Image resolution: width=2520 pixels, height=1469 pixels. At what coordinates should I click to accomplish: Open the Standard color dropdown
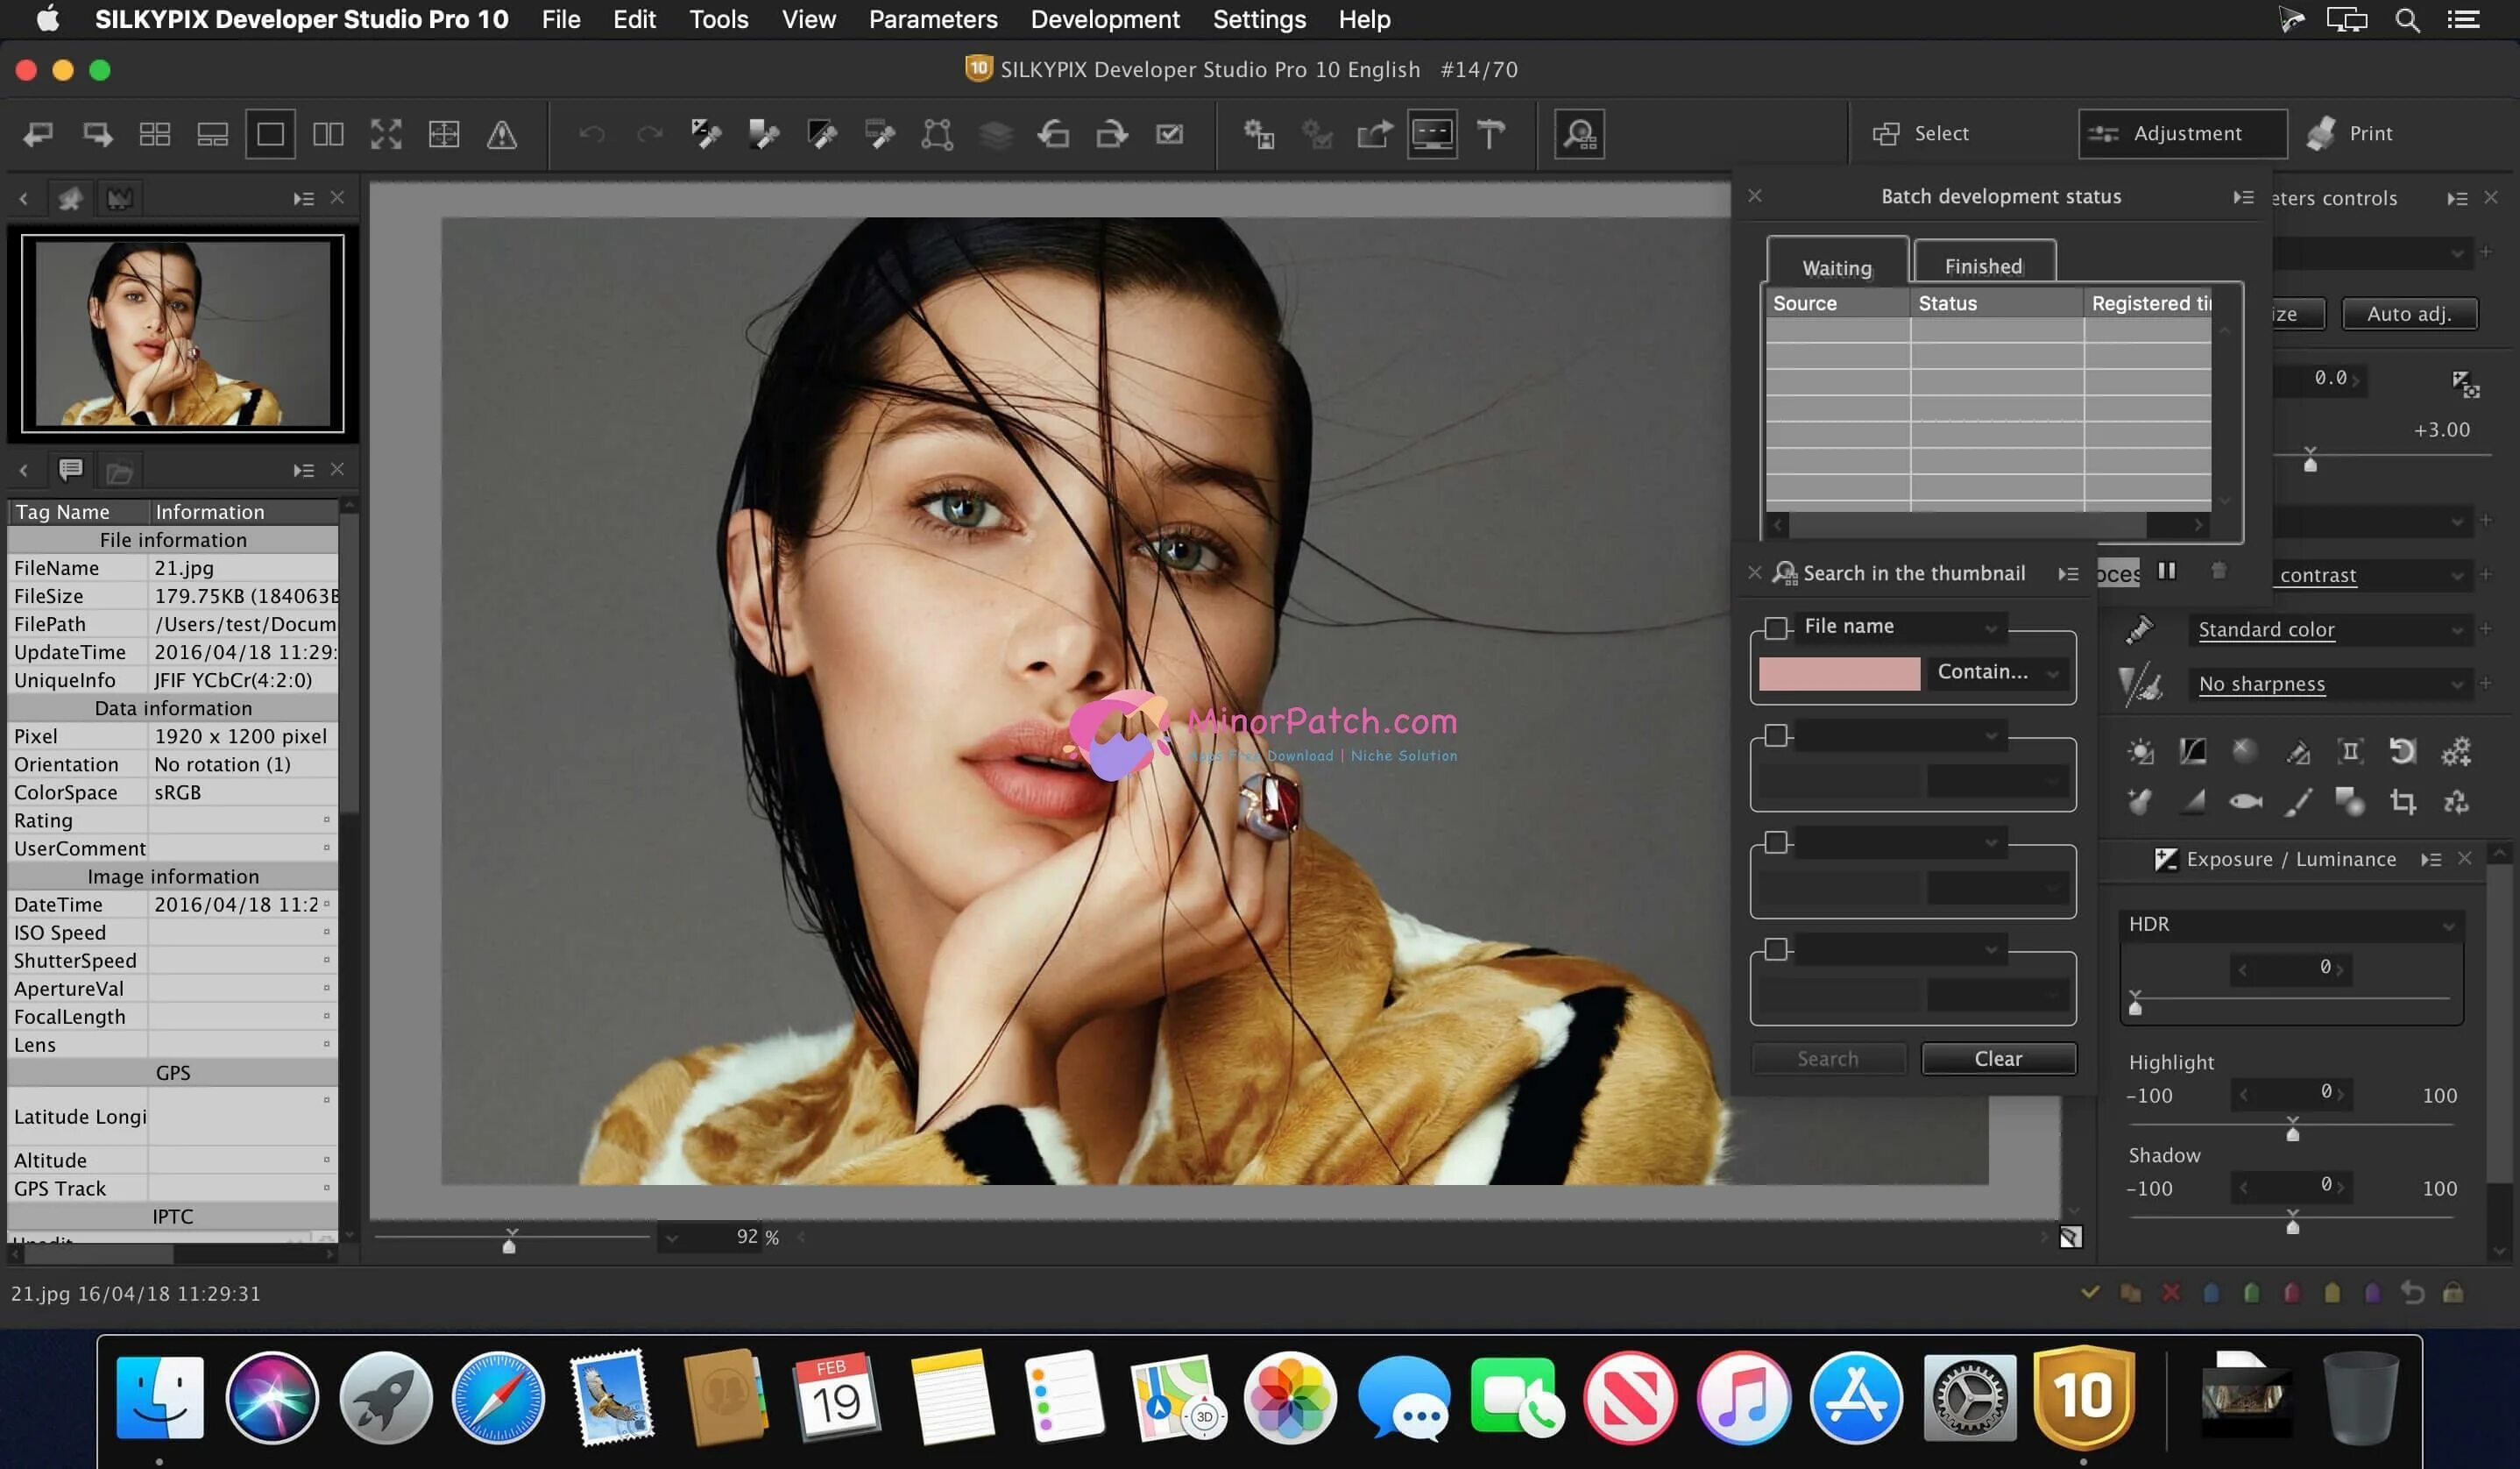pos(2330,629)
